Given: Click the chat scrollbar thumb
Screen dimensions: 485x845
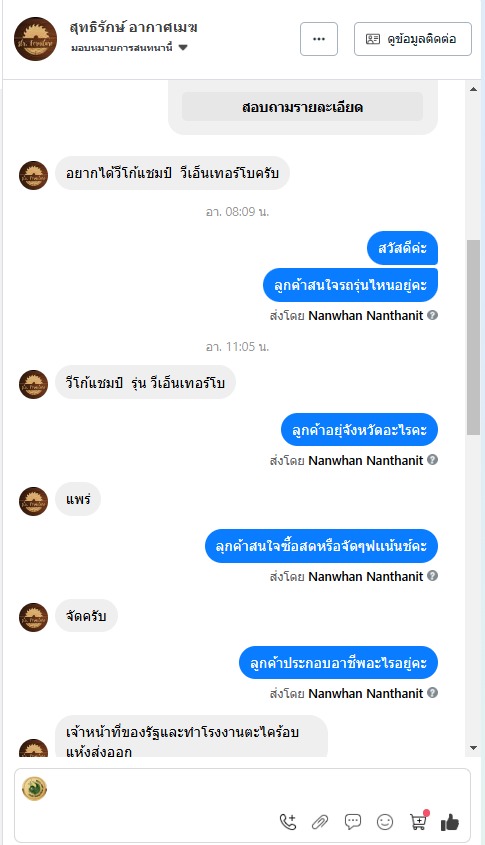Looking at the screenshot, I should pyautogui.click(x=473, y=337).
